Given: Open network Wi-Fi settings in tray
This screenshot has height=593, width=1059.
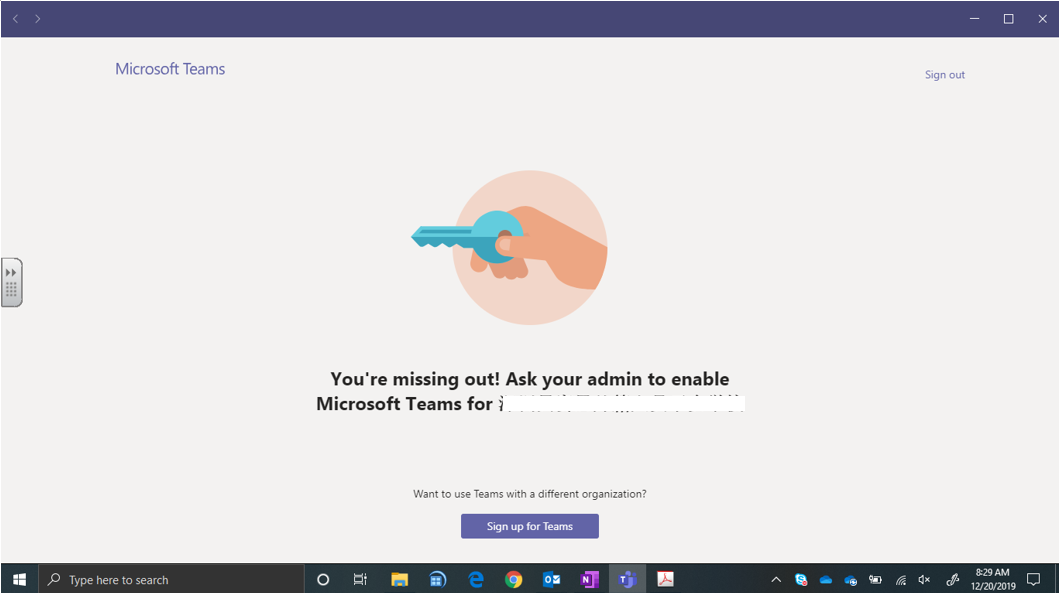Looking at the screenshot, I should (900, 579).
